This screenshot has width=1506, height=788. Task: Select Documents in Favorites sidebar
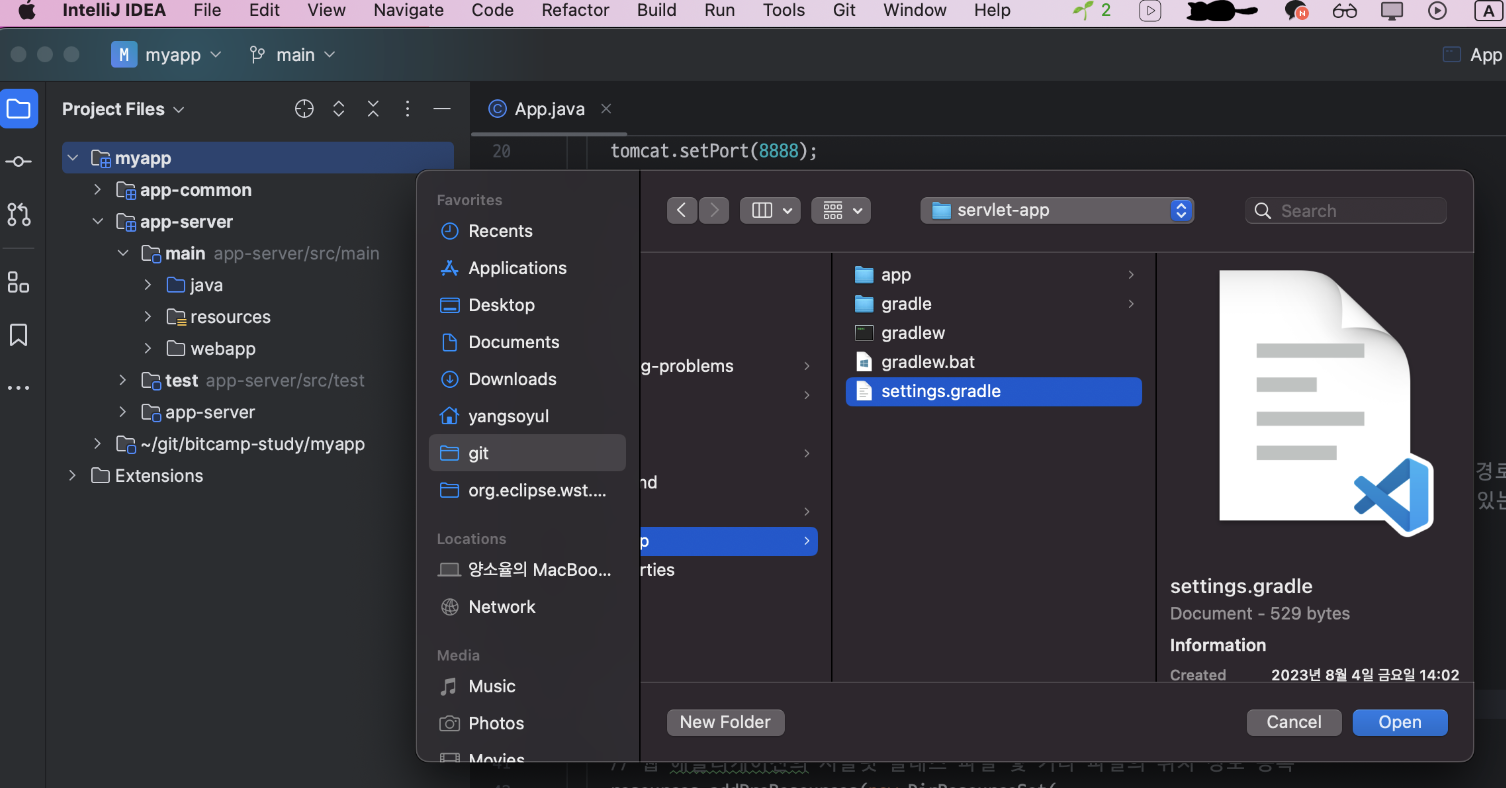527,342
